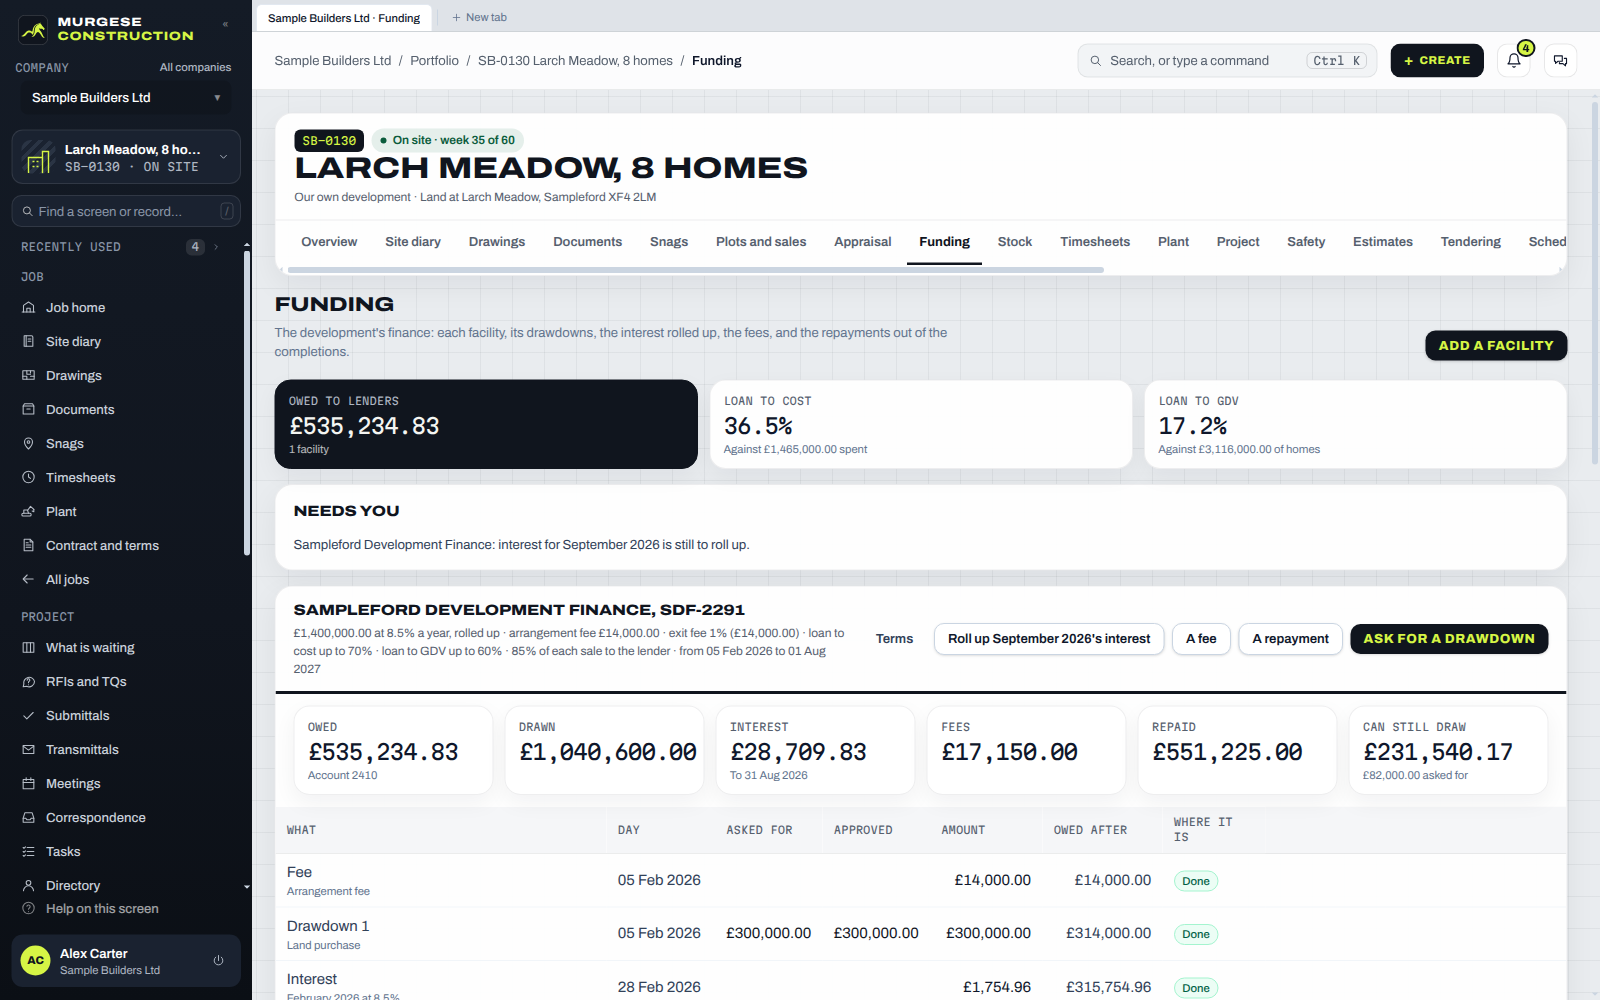Click Roll up September 2026's interest
1600x1000 pixels.
tap(1049, 639)
